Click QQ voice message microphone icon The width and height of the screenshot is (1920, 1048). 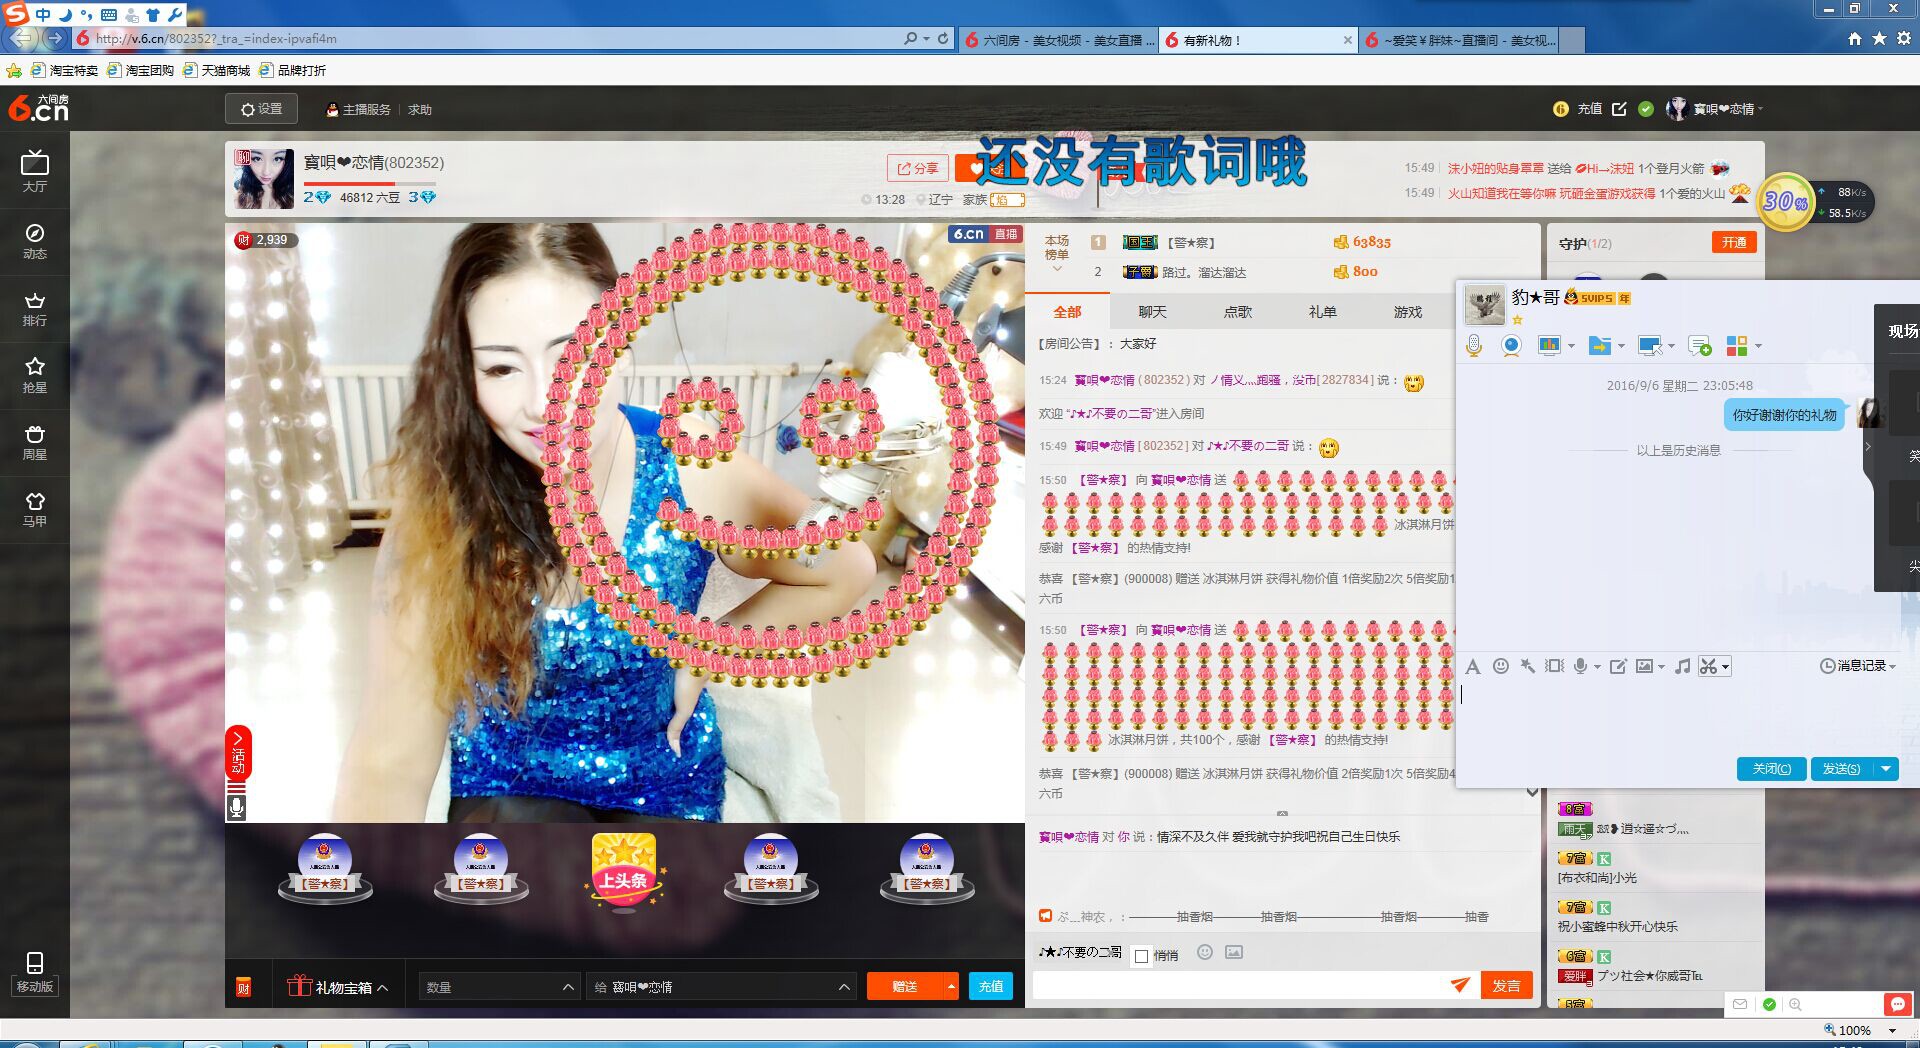click(1580, 666)
